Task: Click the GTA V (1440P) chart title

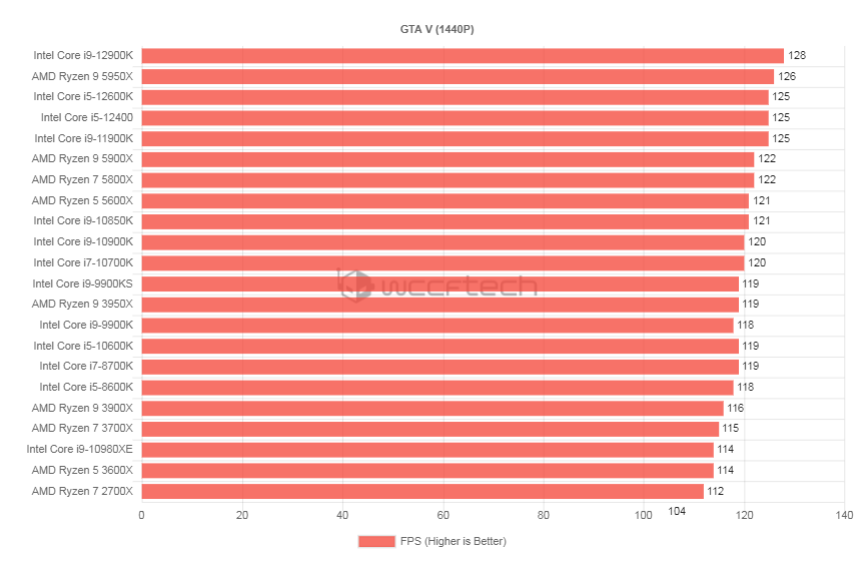Action: [x=437, y=29]
